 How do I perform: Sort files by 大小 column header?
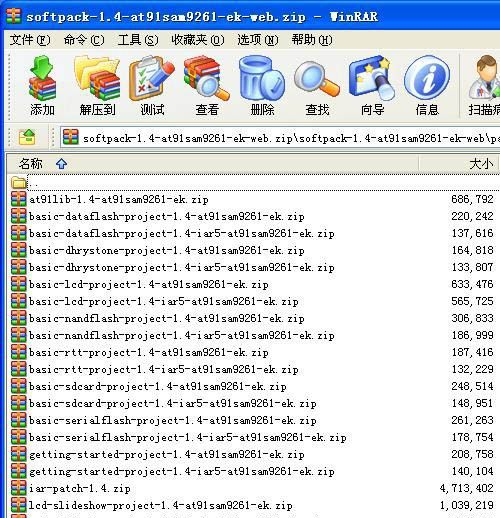point(459,164)
